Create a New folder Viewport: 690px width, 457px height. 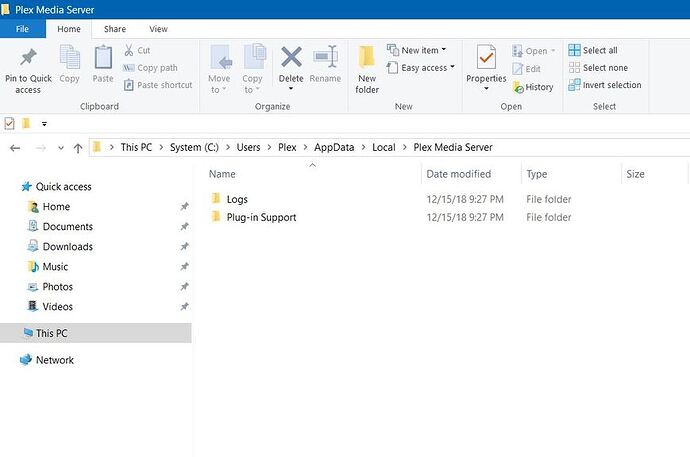(367, 70)
